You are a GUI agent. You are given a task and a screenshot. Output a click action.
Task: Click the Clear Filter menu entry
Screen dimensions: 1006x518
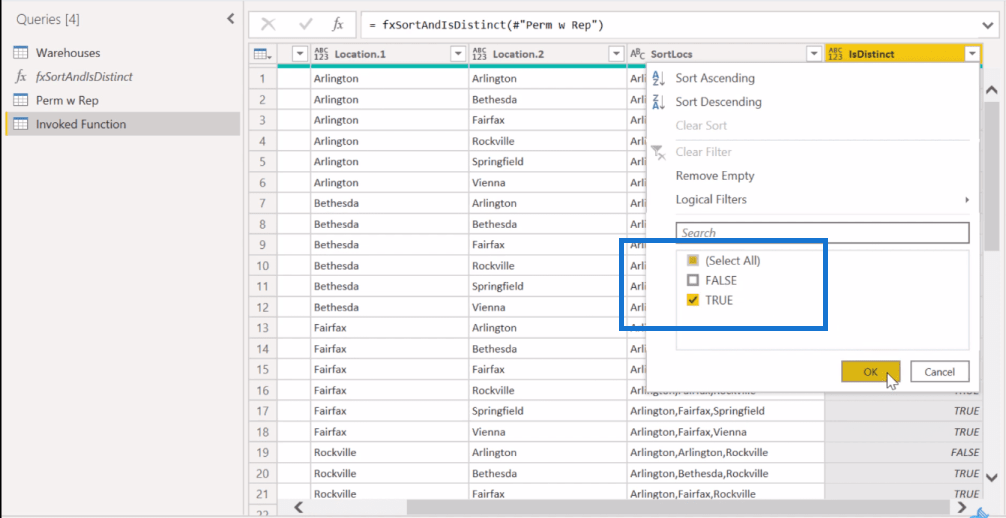pyautogui.click(x=703, y=152)
